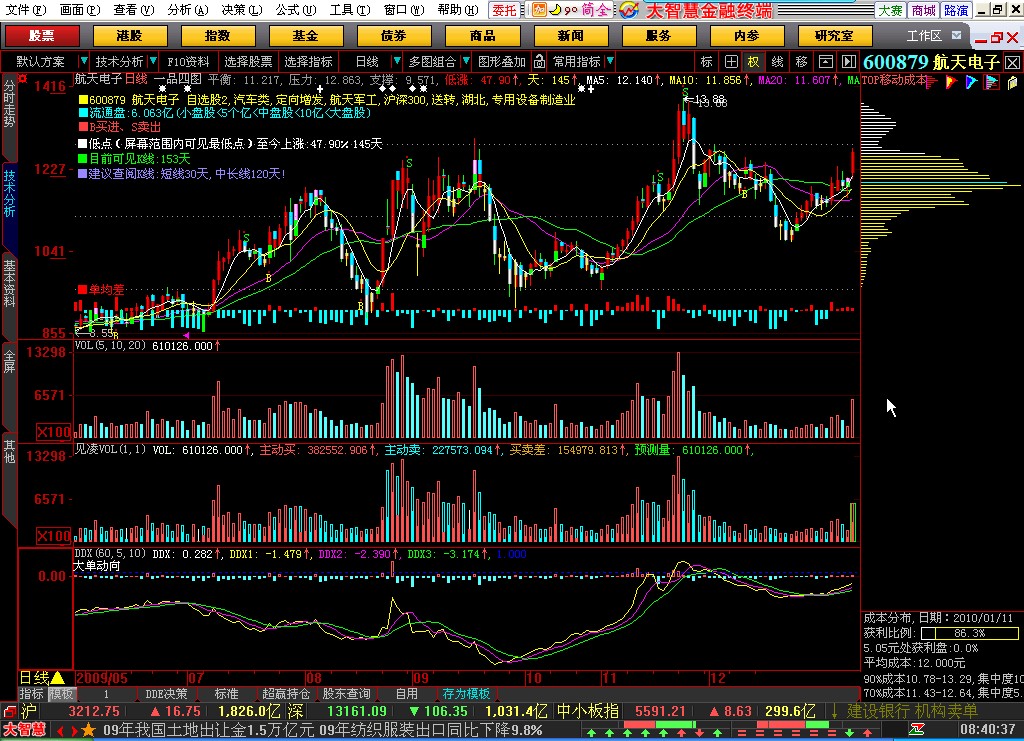Click the news ticker next arrow
The image size is (1024, 741).
tap(74, 731)
